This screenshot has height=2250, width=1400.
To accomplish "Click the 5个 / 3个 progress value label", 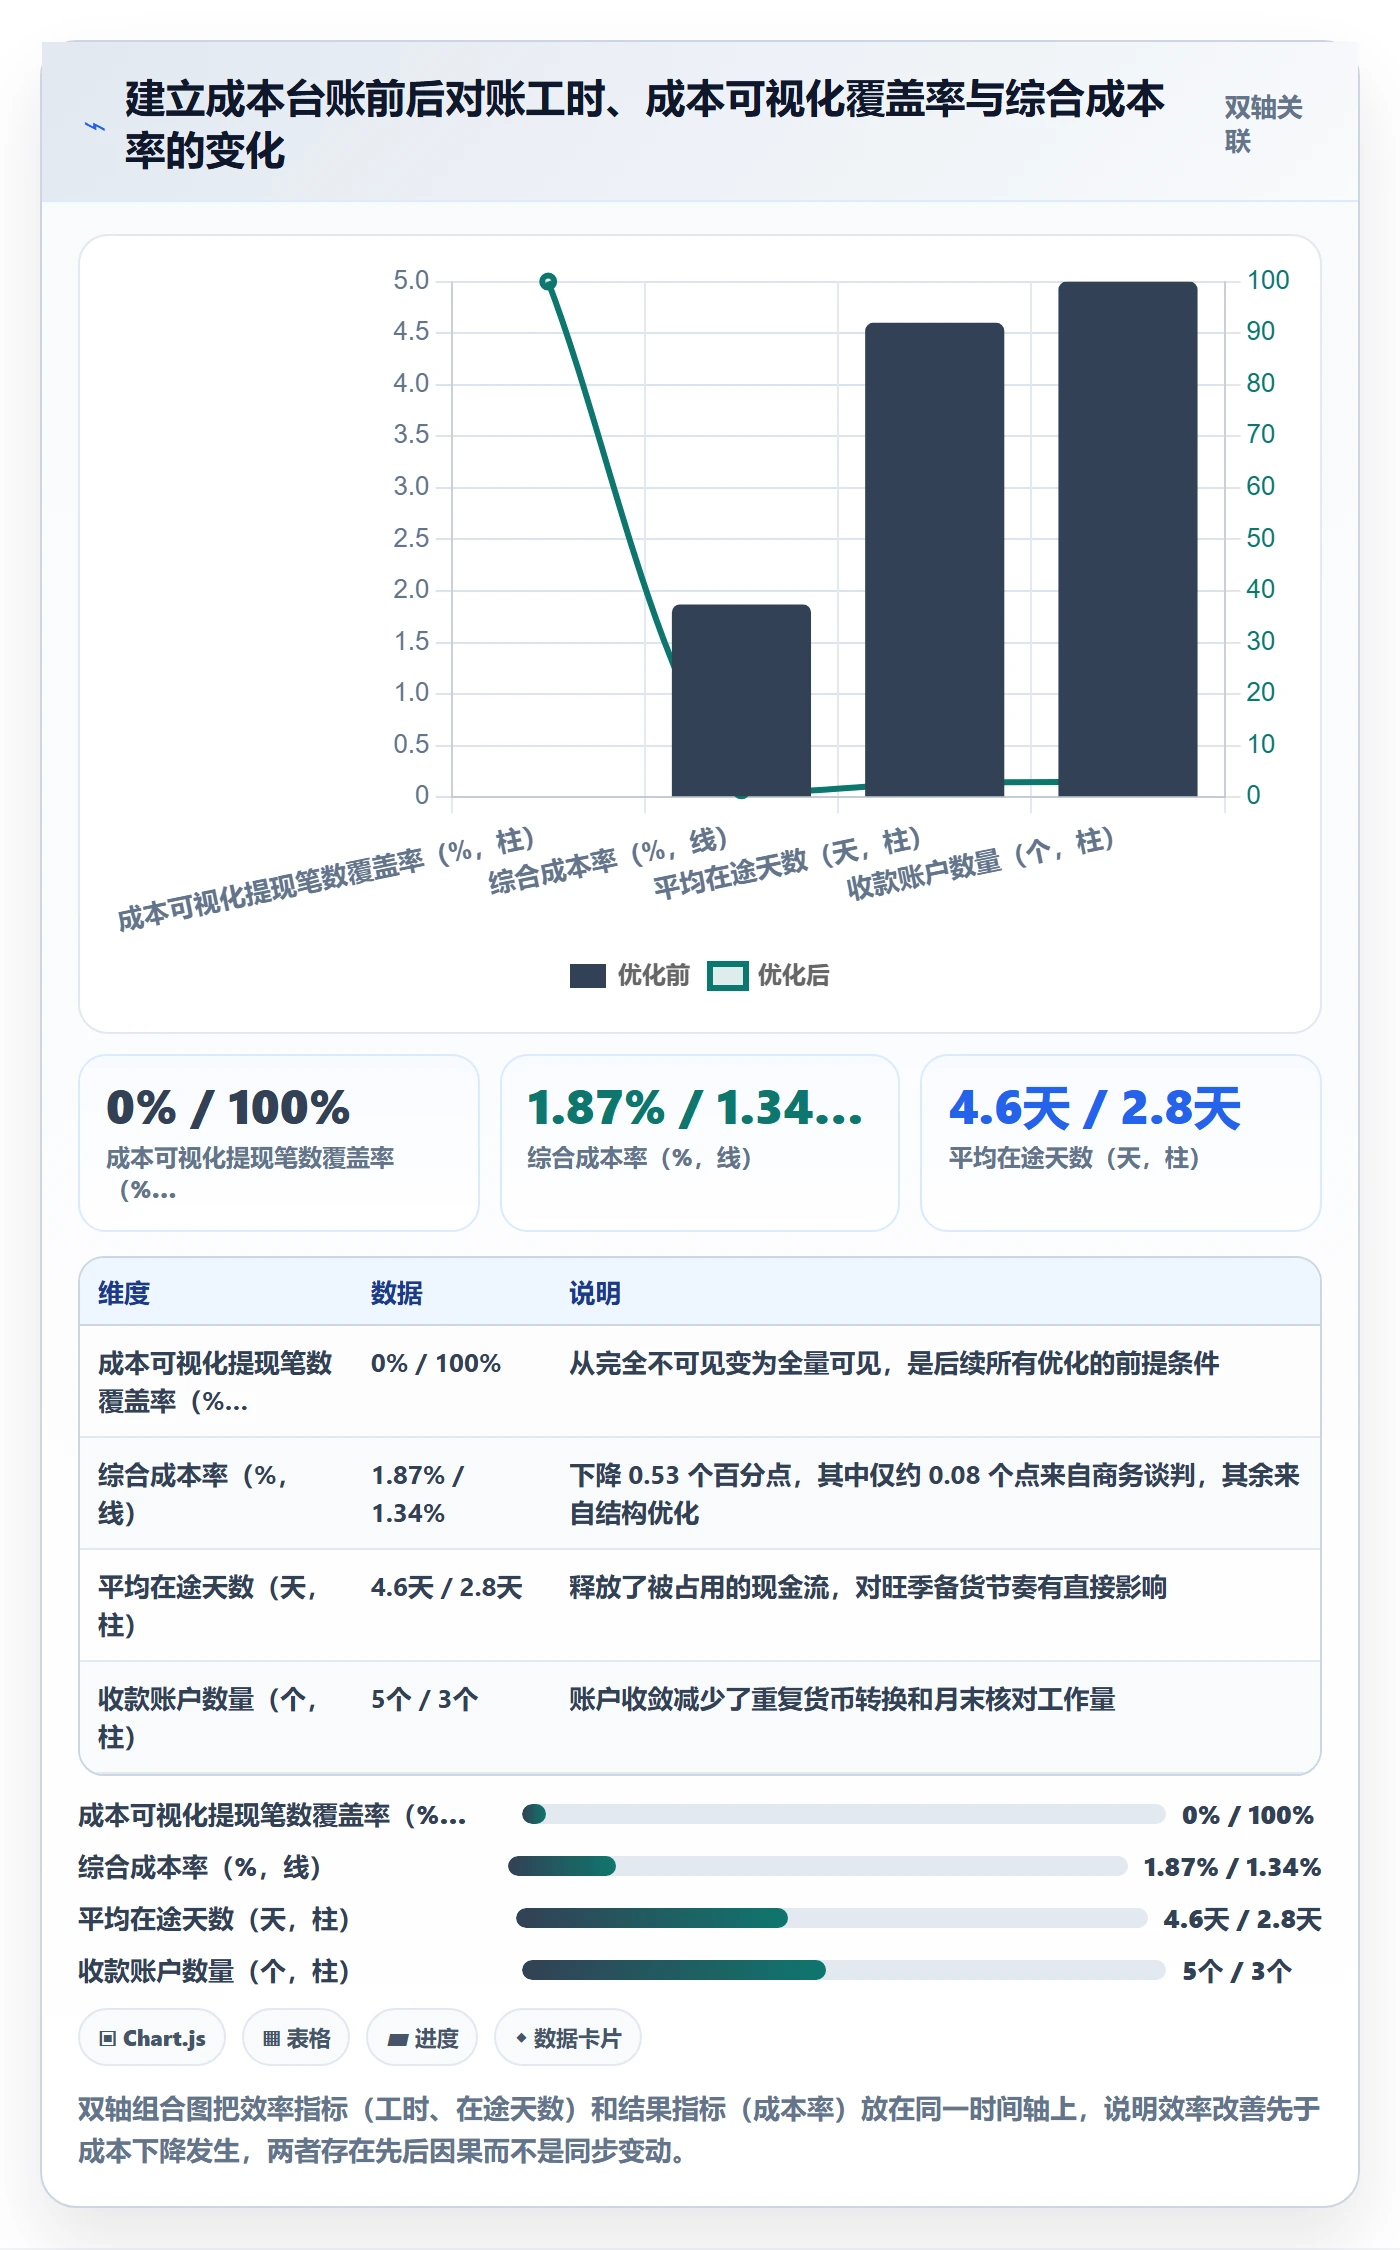I will (1237, 1971).
